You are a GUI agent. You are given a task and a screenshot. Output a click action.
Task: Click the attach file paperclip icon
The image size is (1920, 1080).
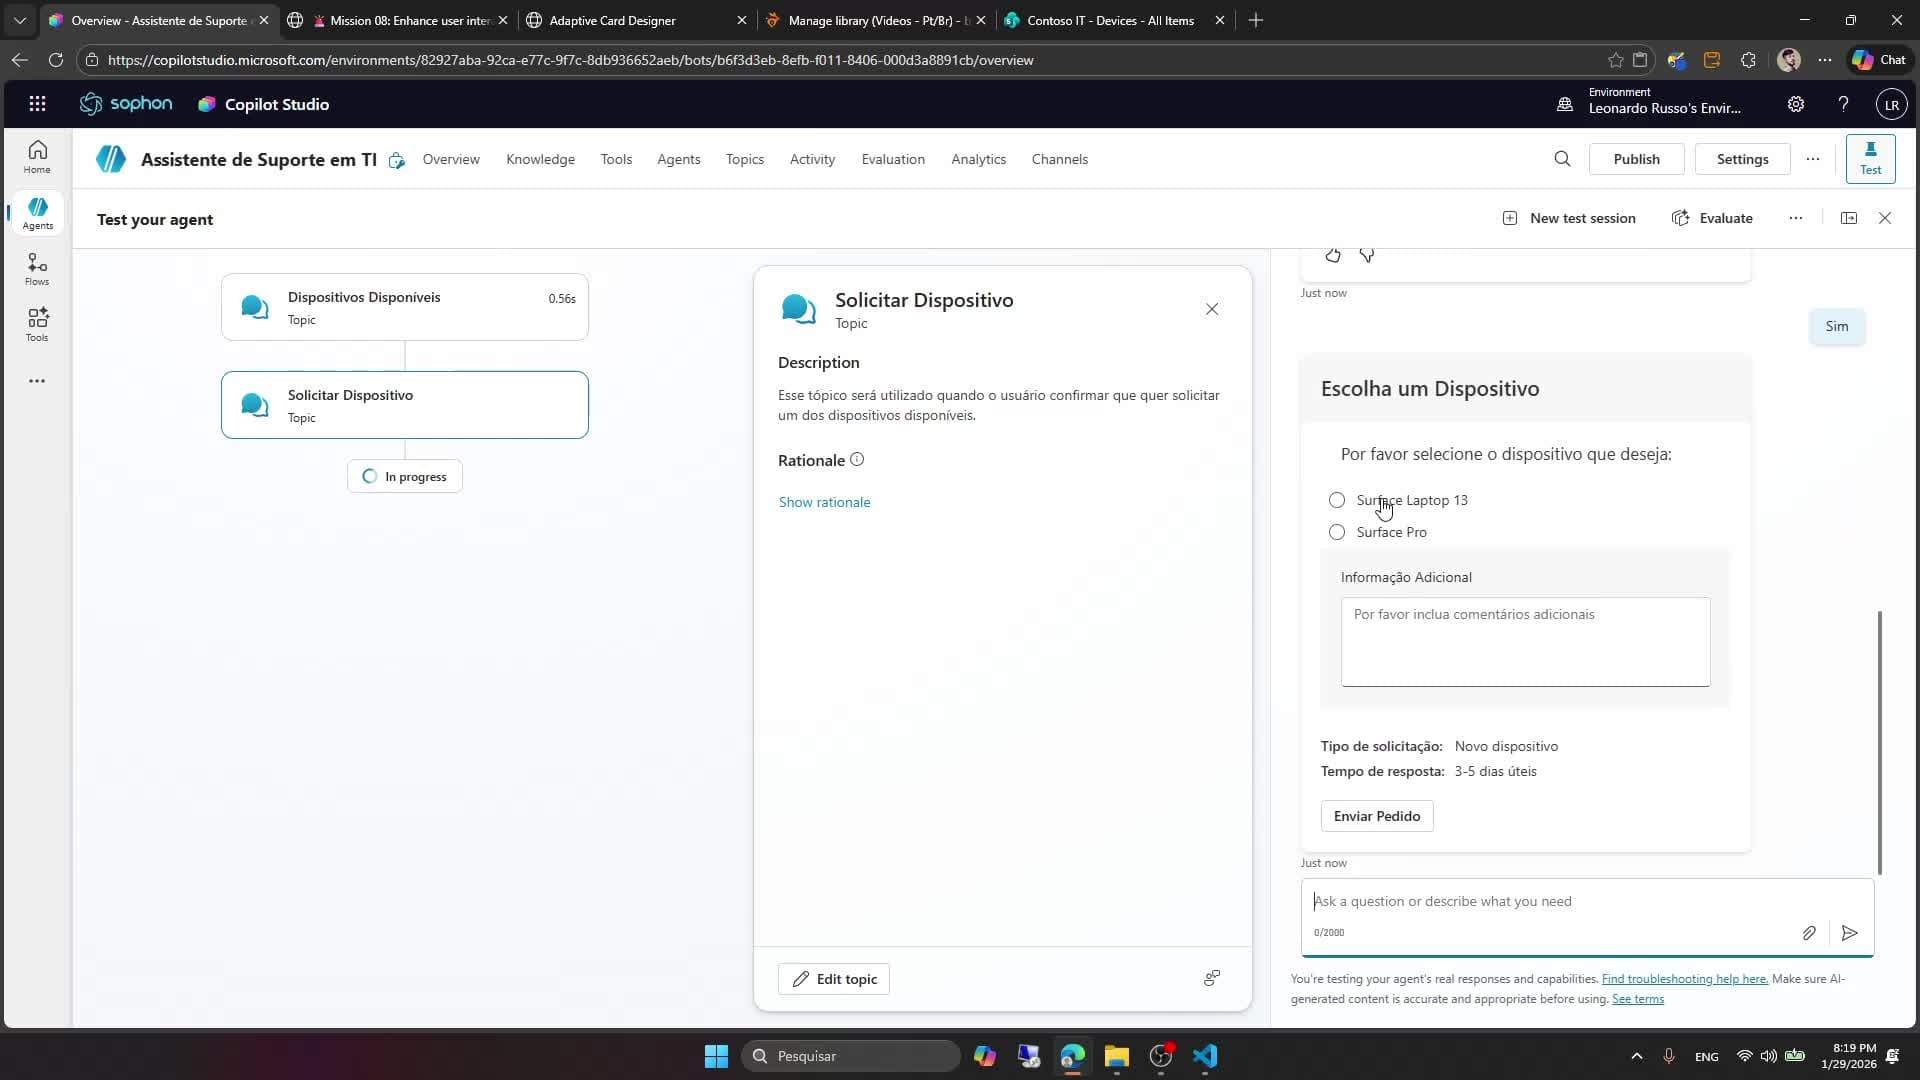[x=1809, y=933]
